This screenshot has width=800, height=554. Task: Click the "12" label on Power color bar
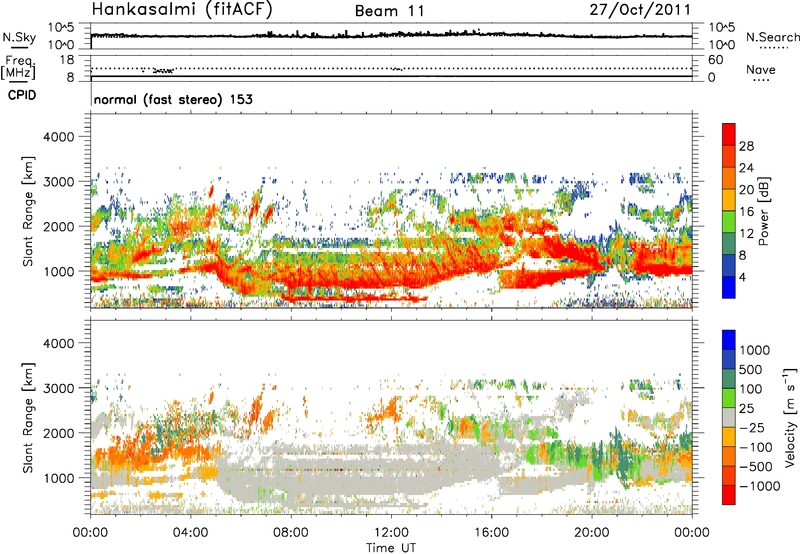tap(746, 234)
